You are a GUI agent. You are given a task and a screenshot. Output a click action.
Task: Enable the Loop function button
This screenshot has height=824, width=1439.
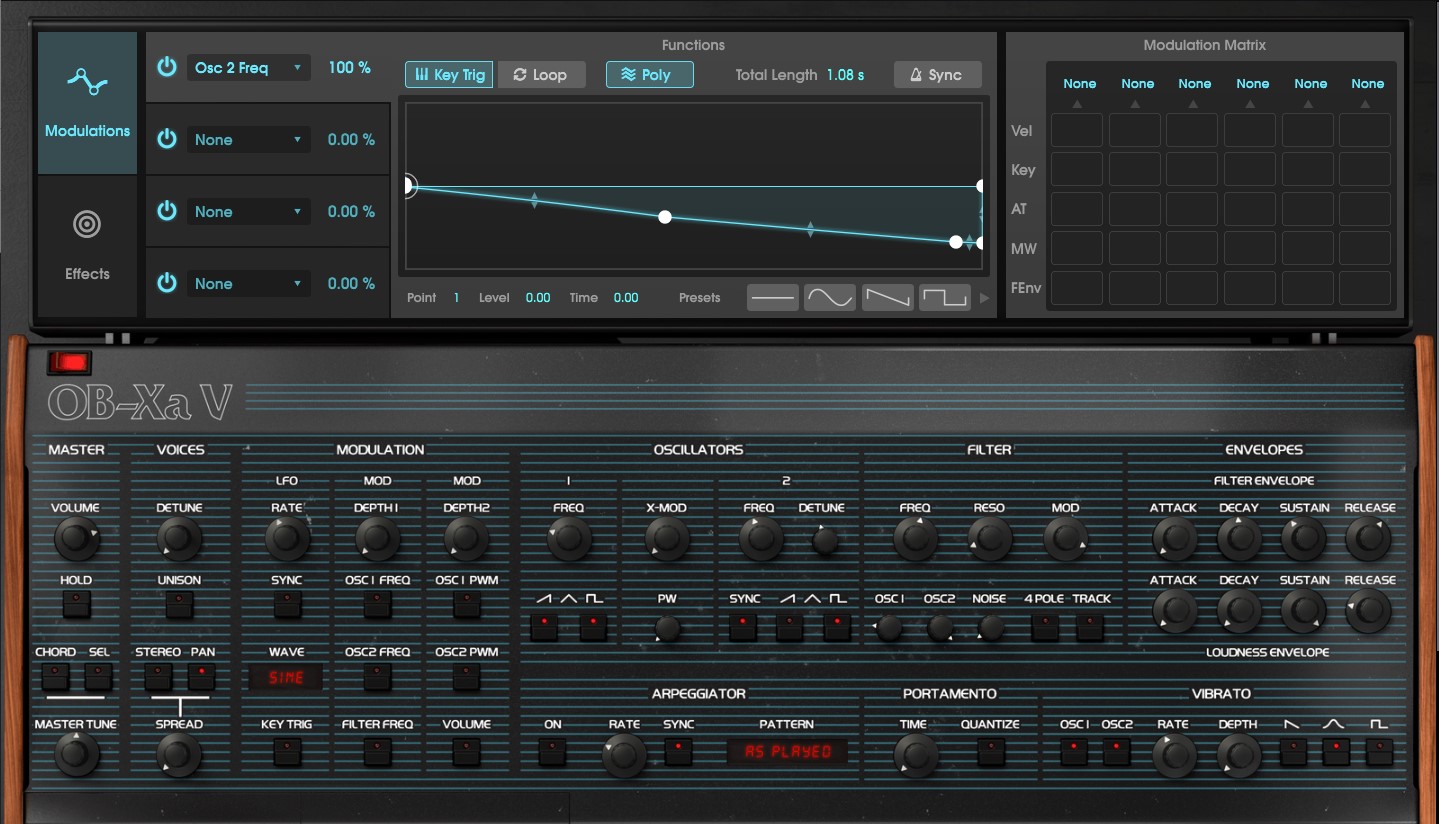541,75
